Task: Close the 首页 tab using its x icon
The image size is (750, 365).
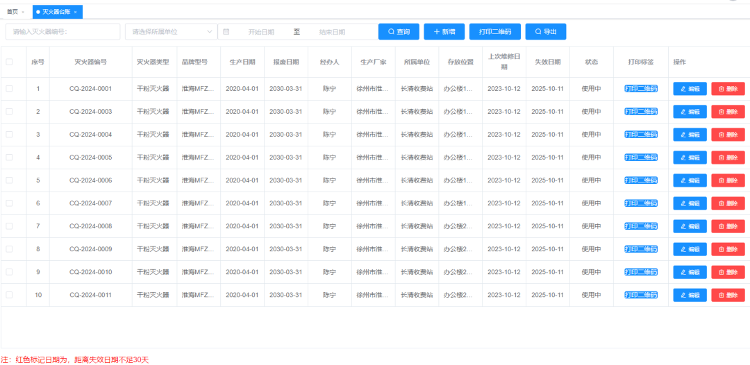Action: [x=23, y=11]
